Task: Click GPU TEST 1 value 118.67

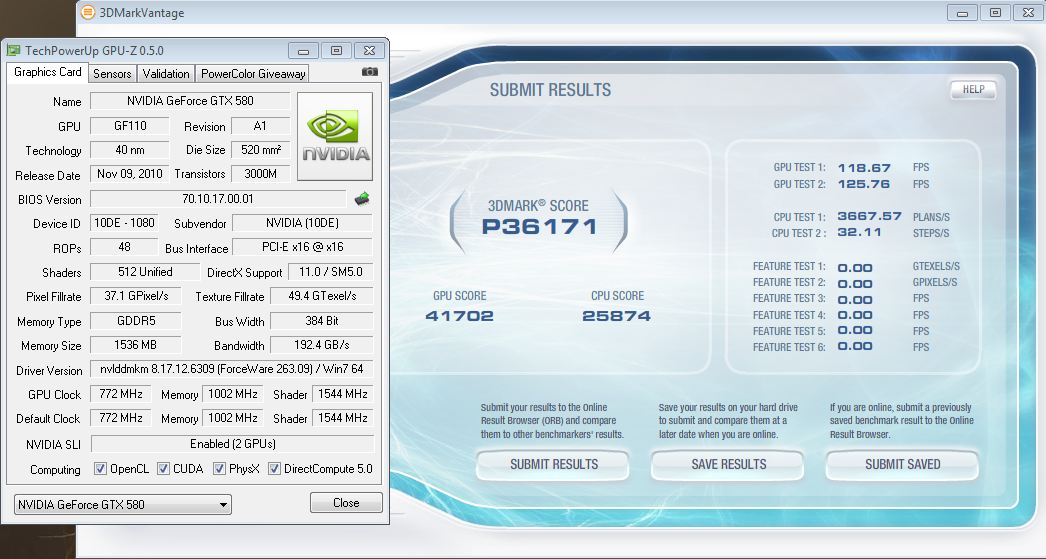Action: click(x=864, y=168)
